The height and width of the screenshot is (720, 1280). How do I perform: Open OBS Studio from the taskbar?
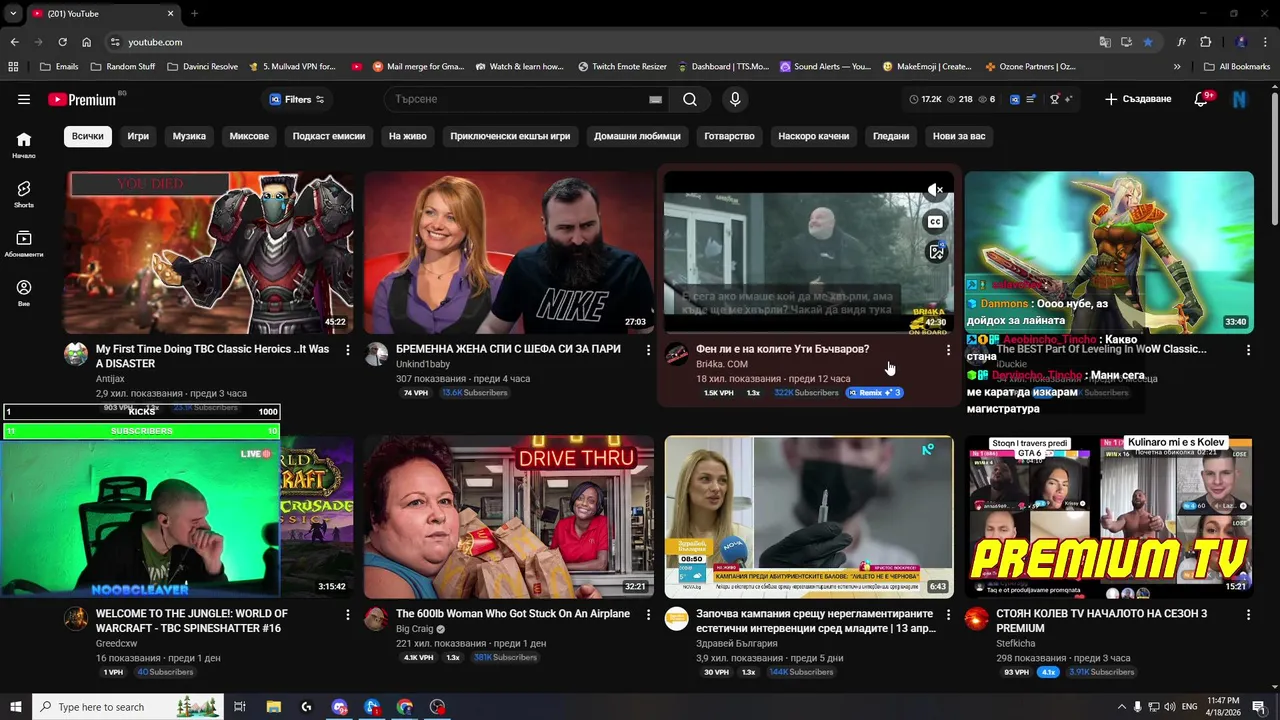click(x=437, y=707)
